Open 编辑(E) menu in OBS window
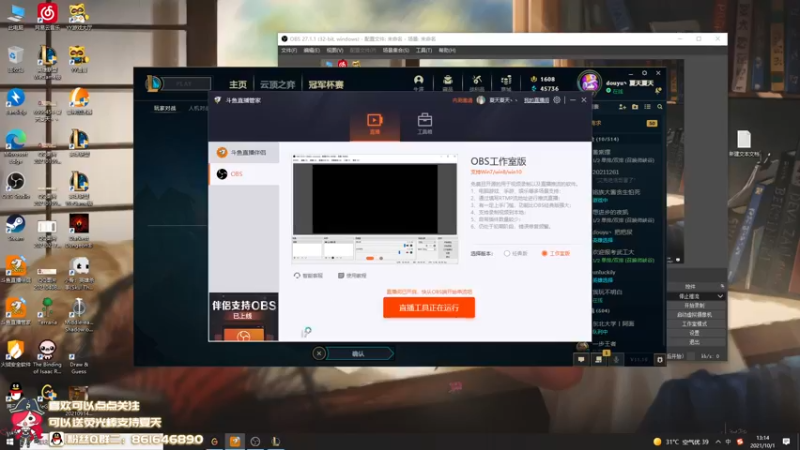The width and height of the screenshot is (800, 450). pyautogui.click(x=312, y=51)
